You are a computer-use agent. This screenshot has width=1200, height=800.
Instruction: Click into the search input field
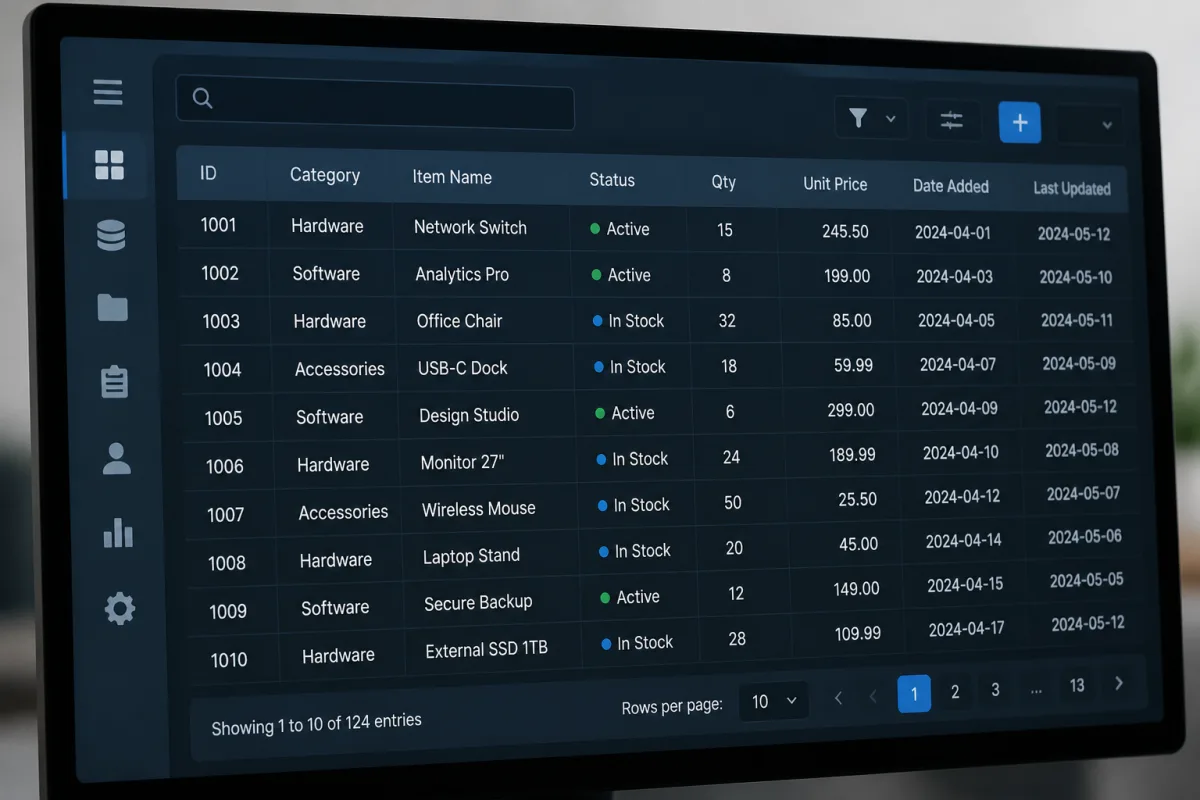point(375,102)
